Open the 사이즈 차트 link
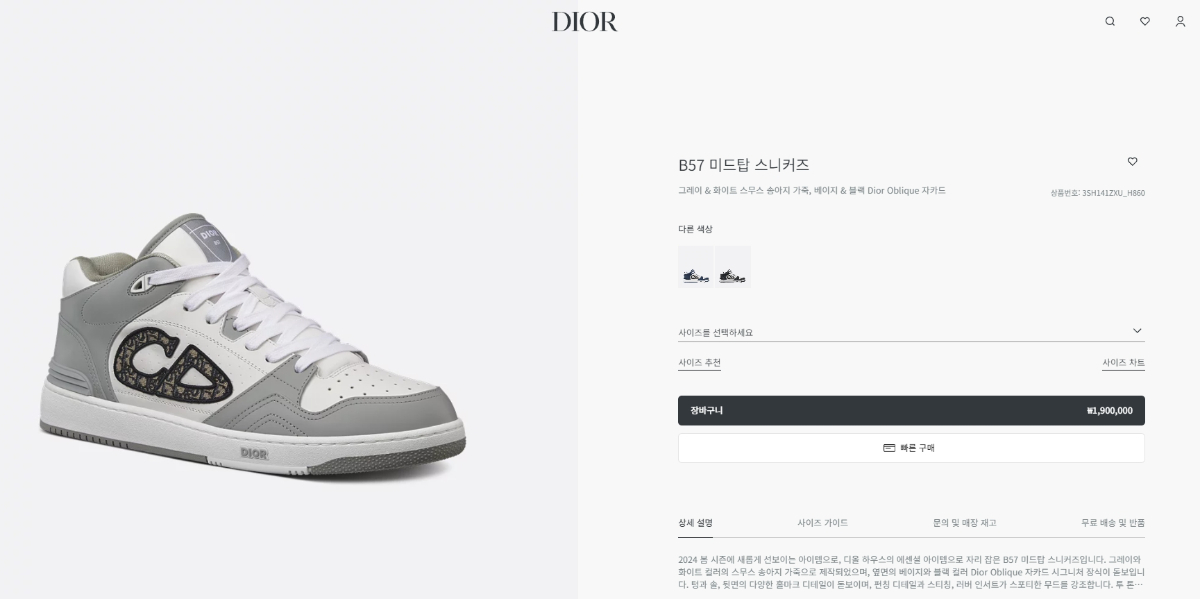Viewport: 1200px width, 599px height. [x=1123, y=363]
